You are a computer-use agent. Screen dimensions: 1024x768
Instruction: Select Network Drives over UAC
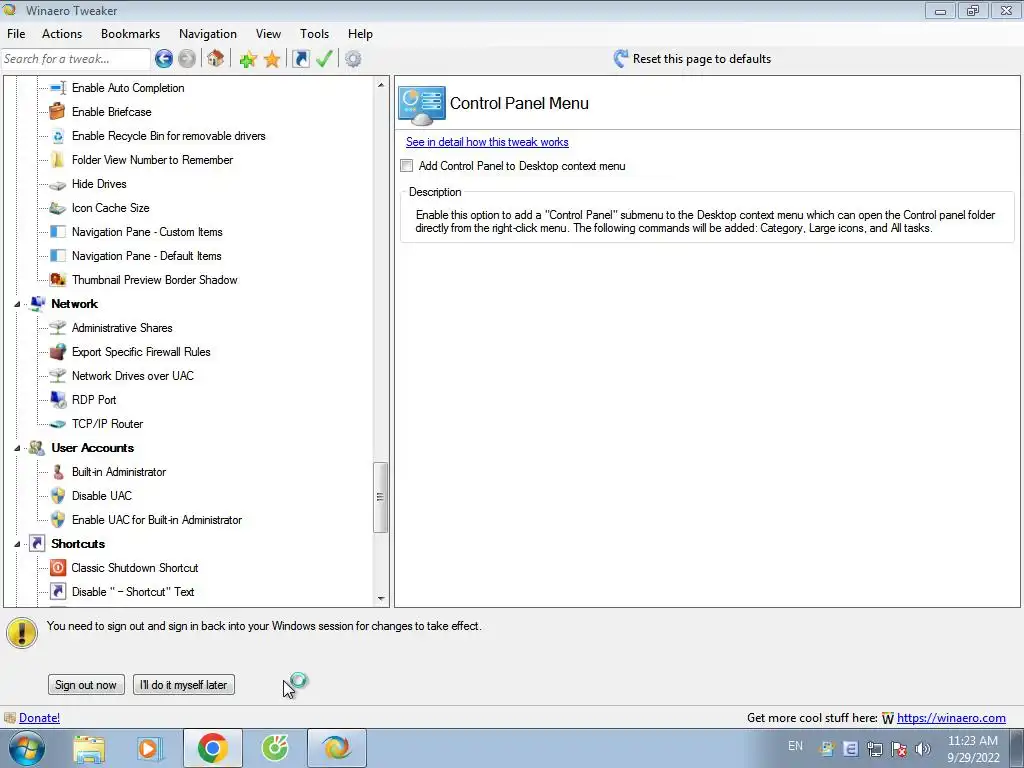[x=133, y=376]
